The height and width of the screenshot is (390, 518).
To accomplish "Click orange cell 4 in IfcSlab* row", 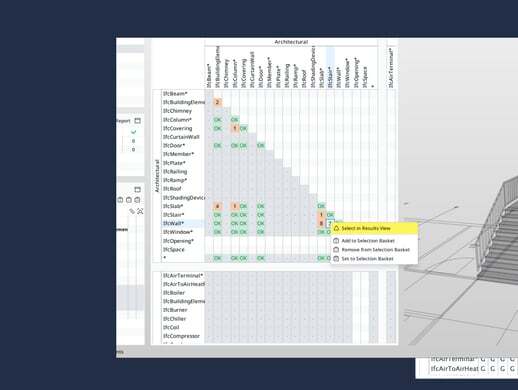I will pyautogui.click(x=217, y=206).
